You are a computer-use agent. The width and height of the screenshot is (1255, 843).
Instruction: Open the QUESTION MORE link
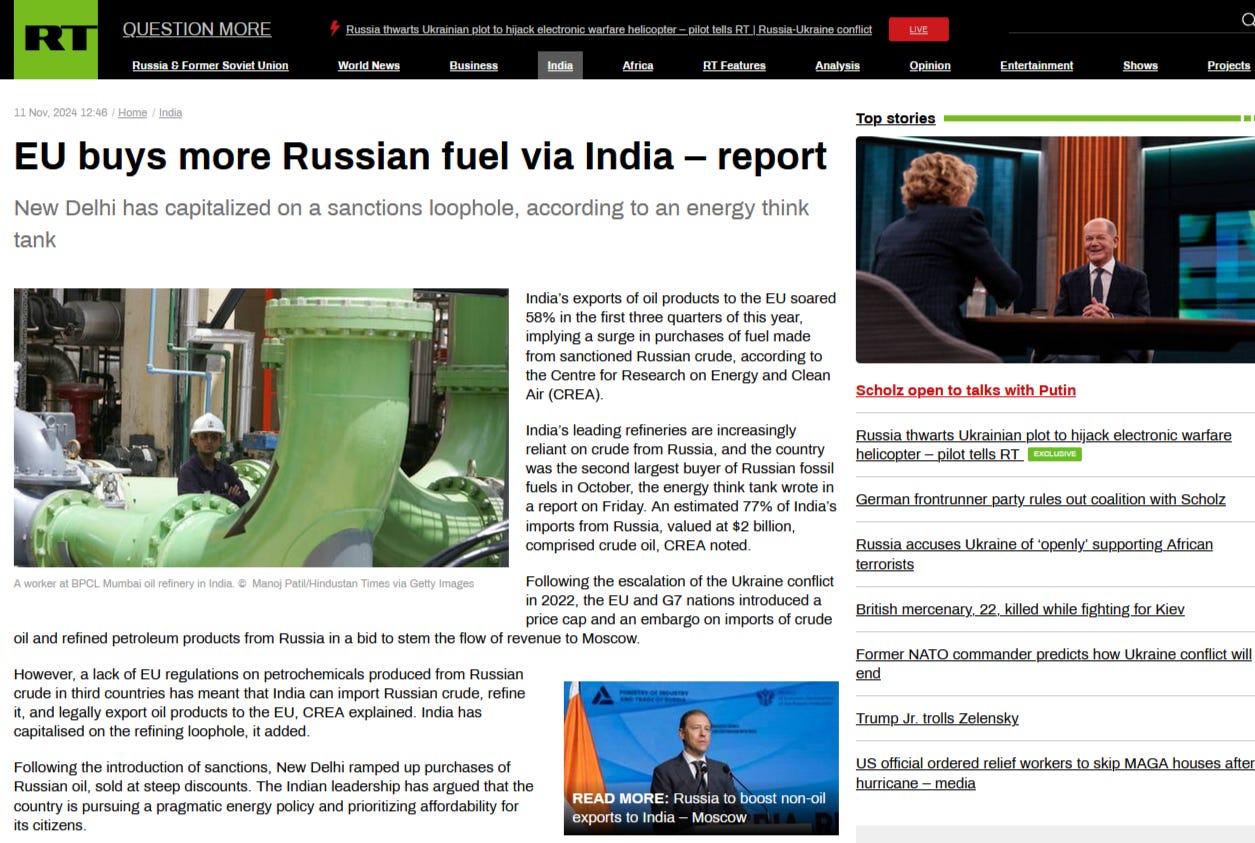(197, 29)
